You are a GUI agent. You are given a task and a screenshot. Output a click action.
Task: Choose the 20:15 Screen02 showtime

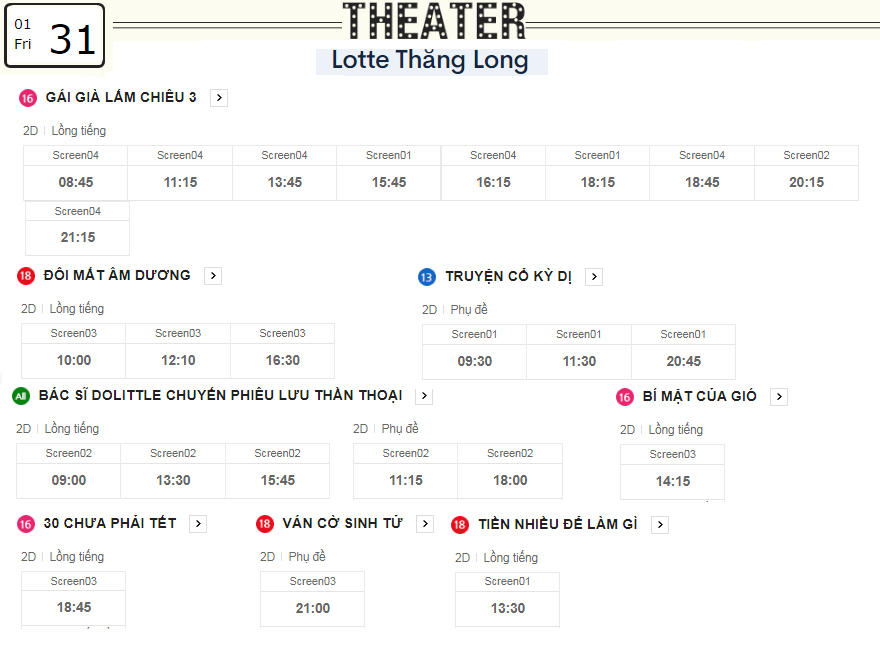tap(806, 173)
